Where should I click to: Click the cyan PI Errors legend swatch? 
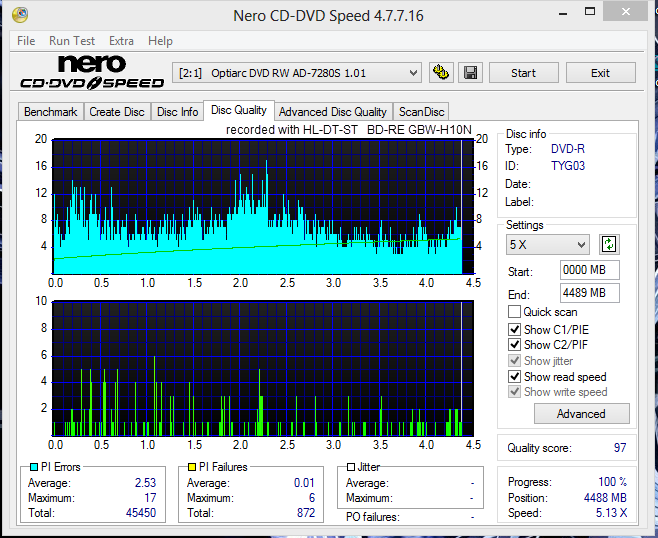[34, 467]
